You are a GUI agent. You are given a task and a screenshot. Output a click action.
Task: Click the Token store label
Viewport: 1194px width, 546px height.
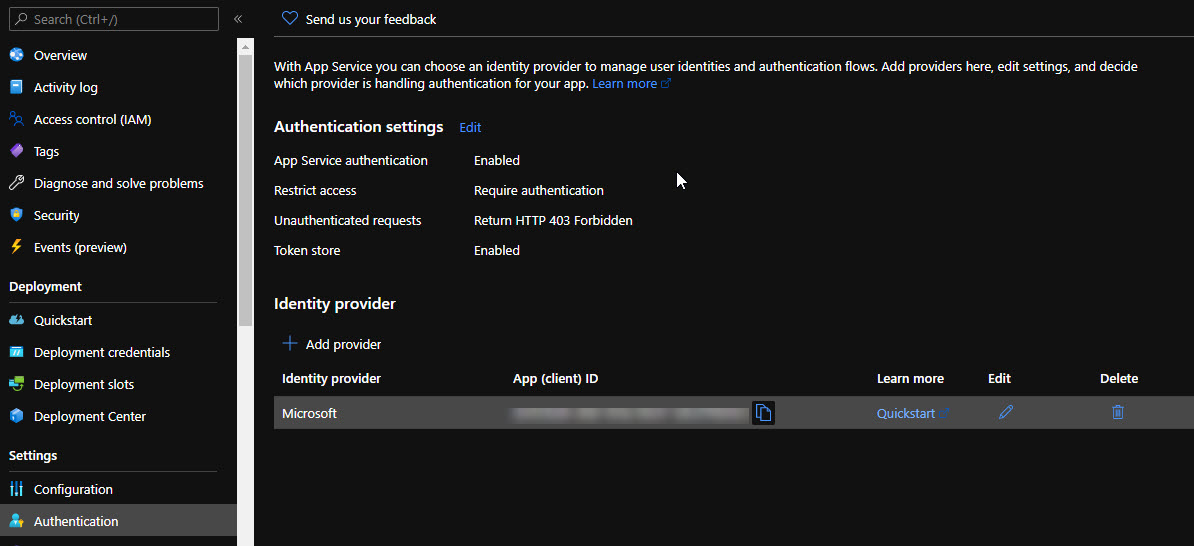(307, 251)
